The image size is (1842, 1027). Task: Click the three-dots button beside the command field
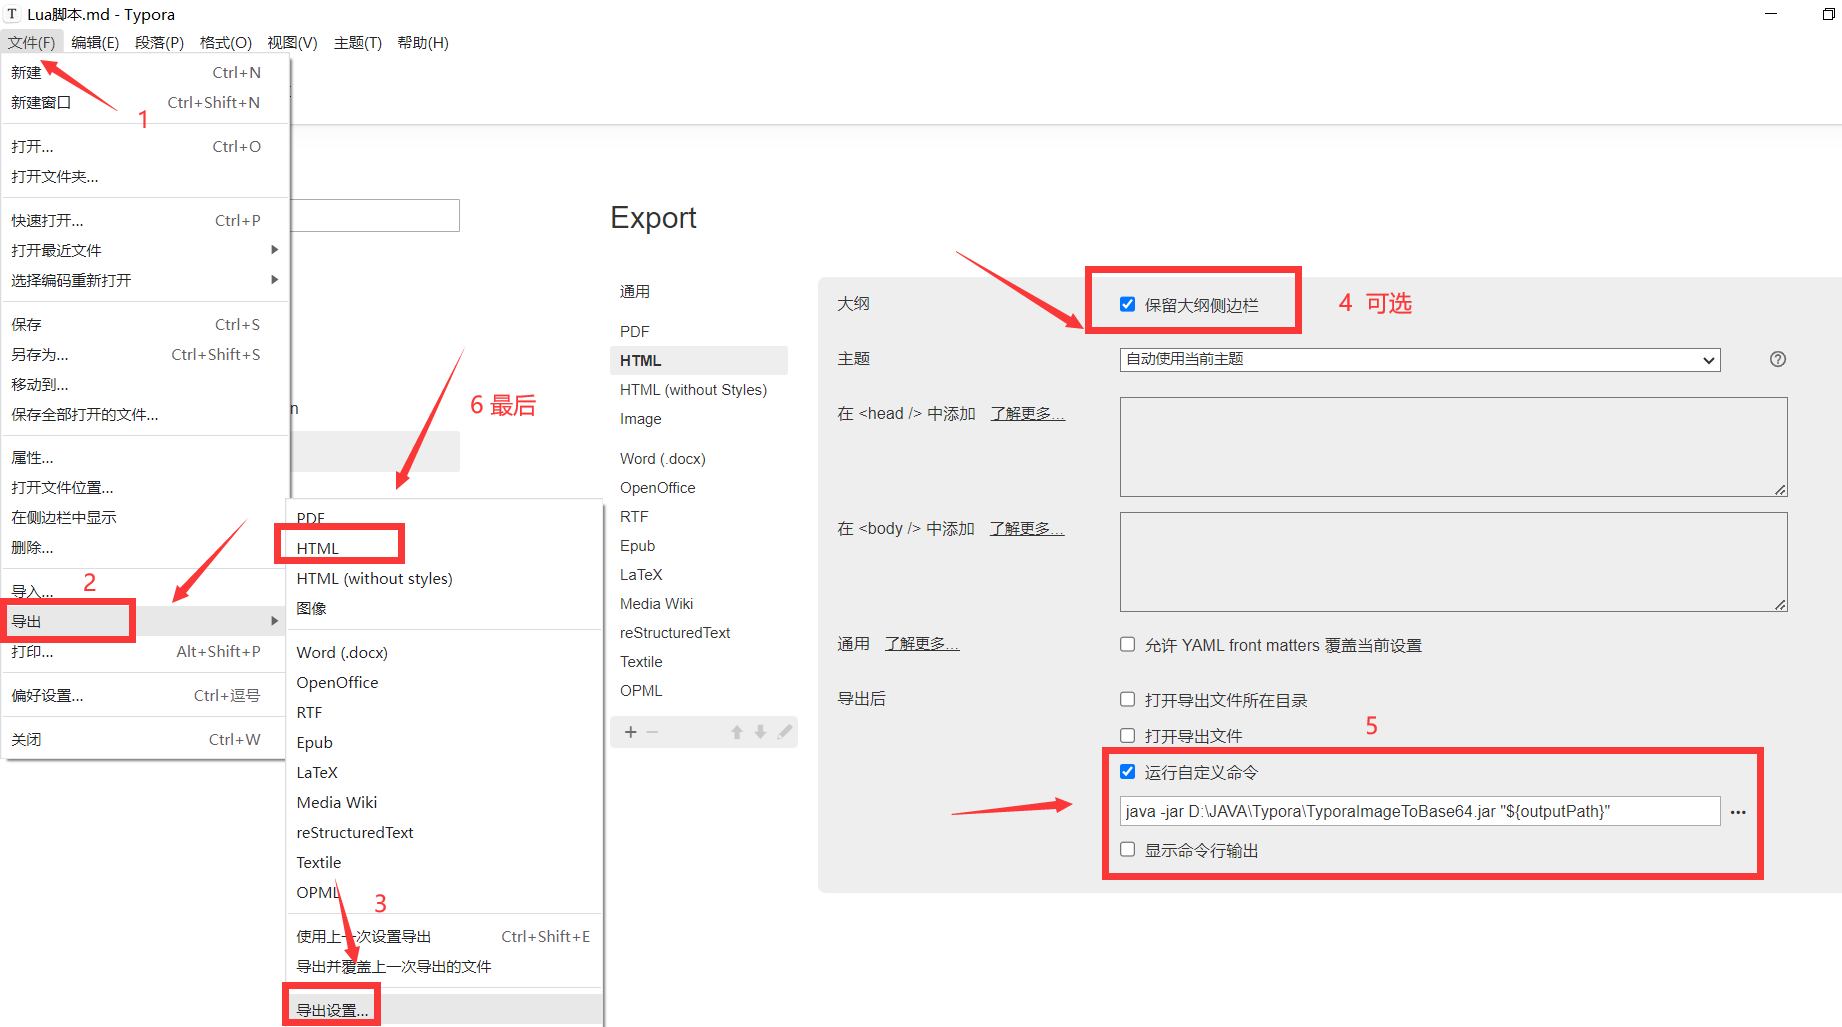(1738, 812)
